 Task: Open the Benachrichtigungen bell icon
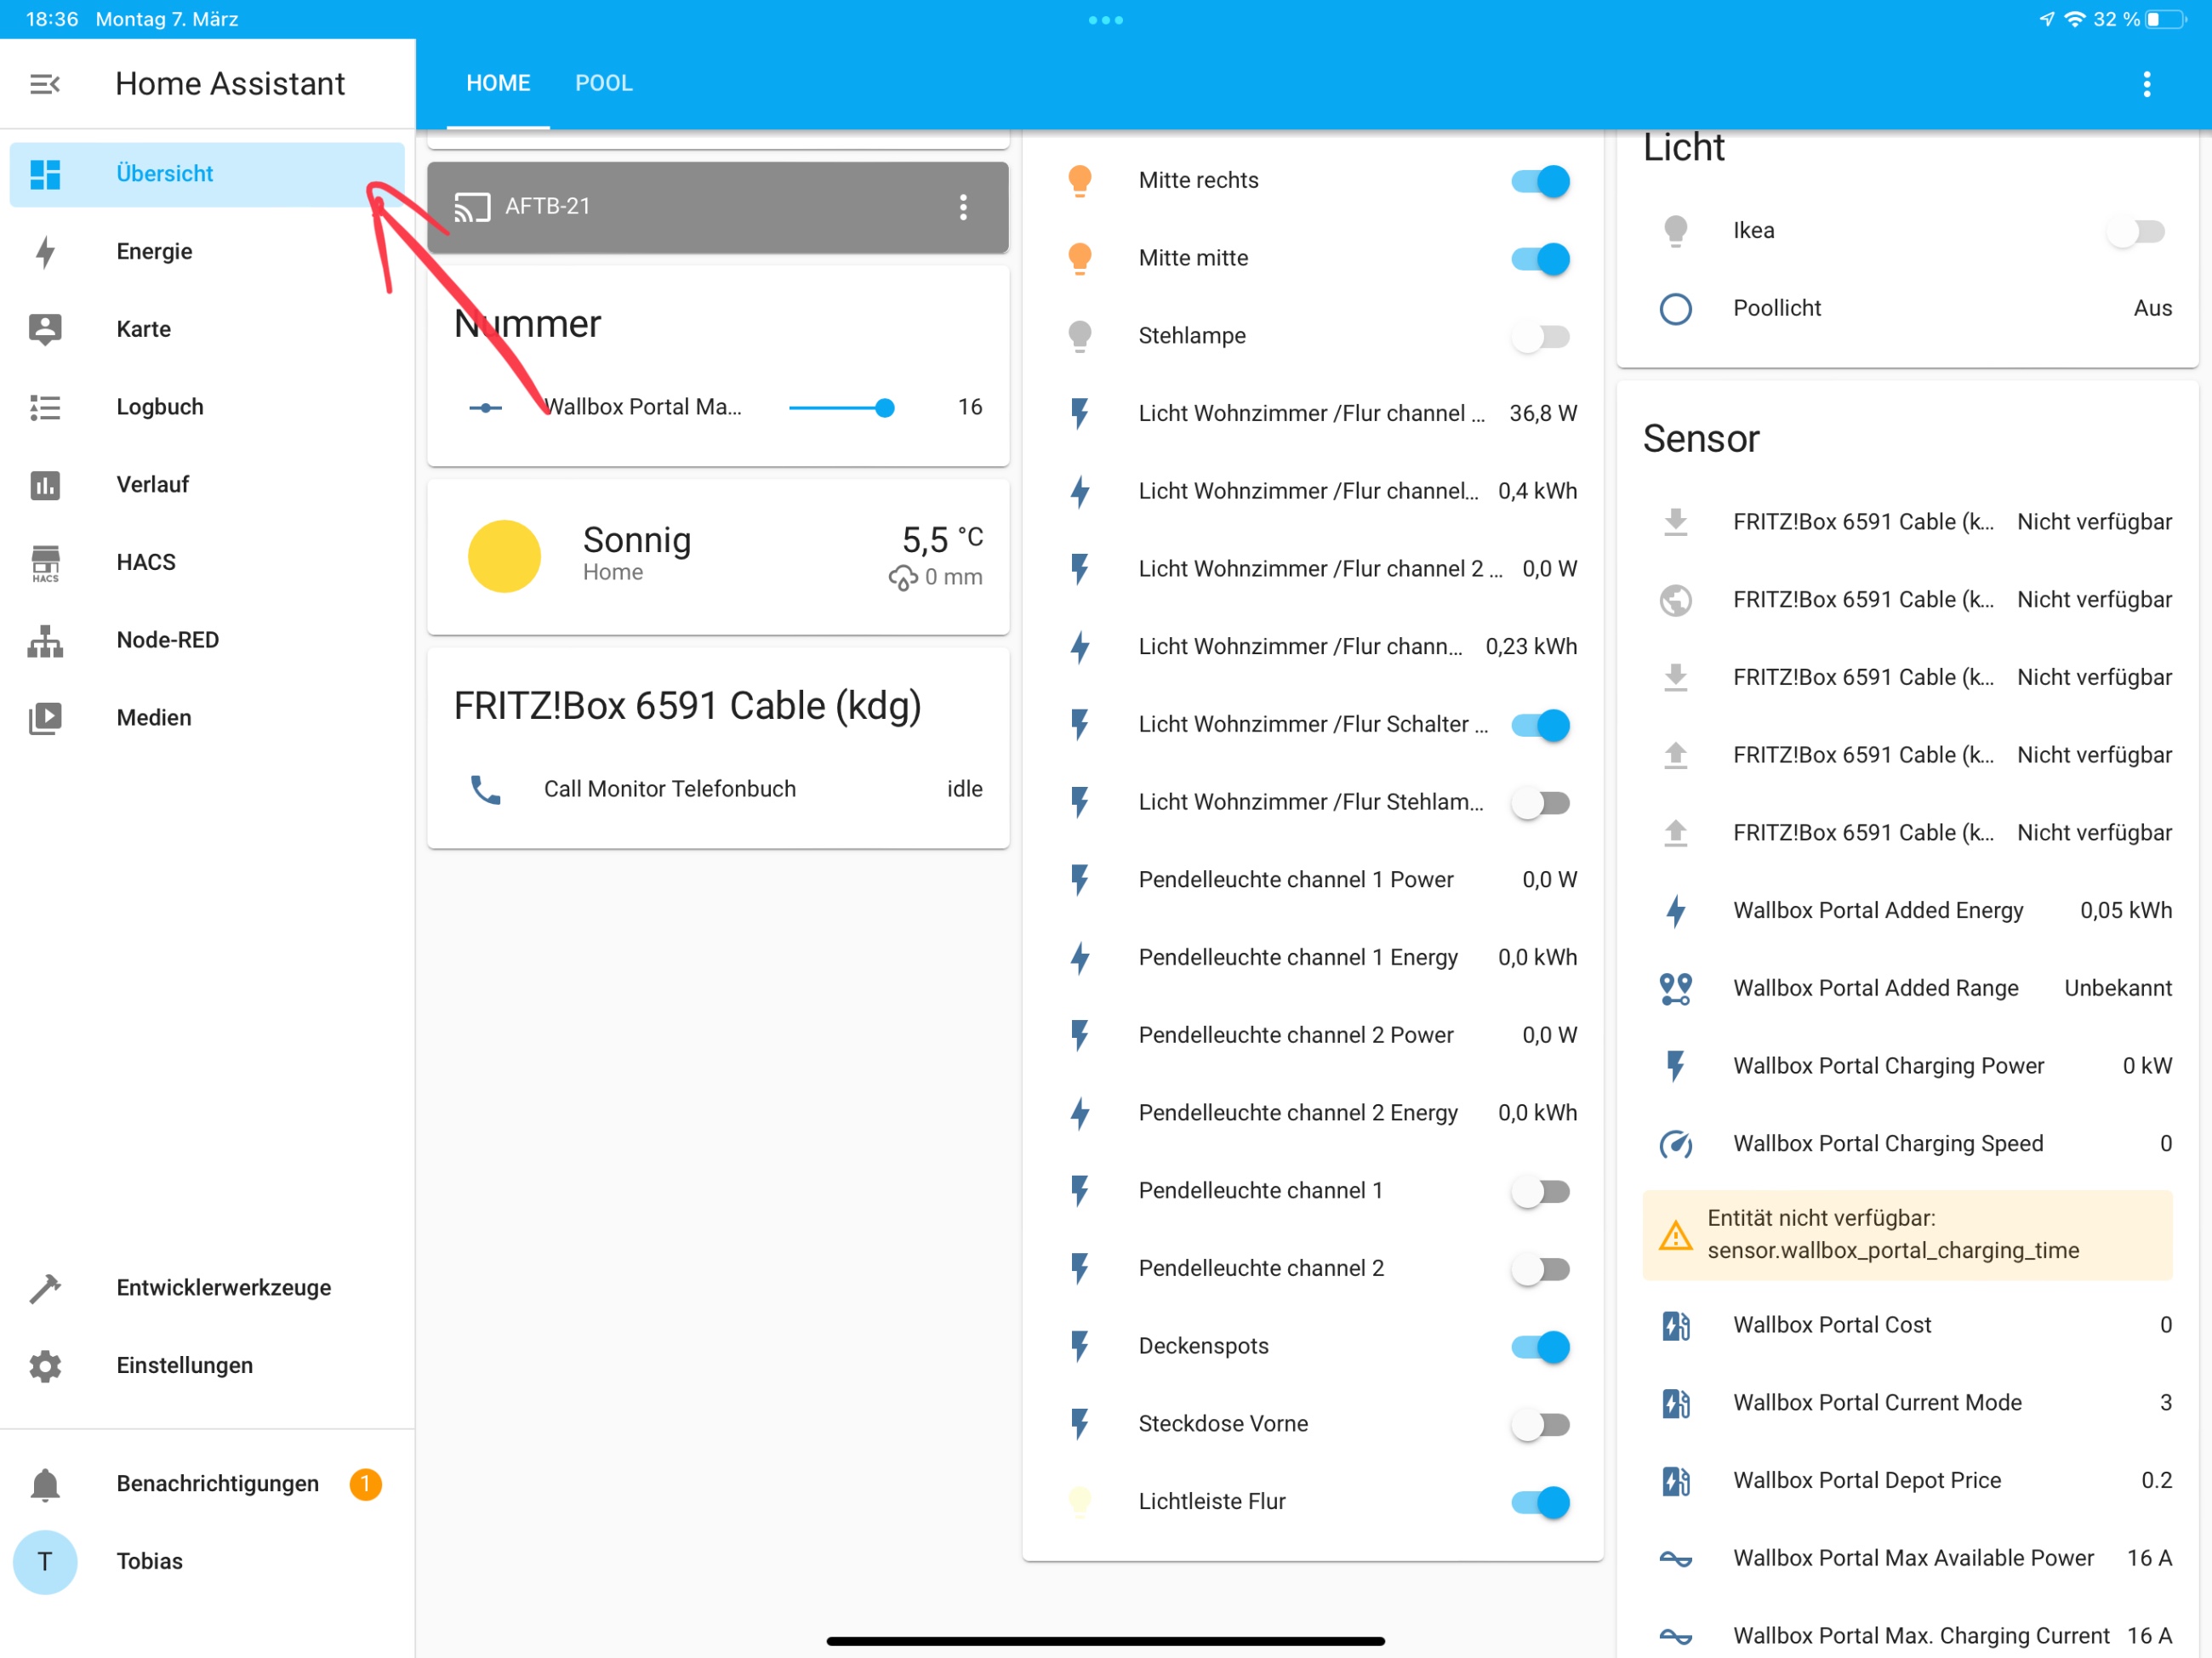click(45, 1484)
